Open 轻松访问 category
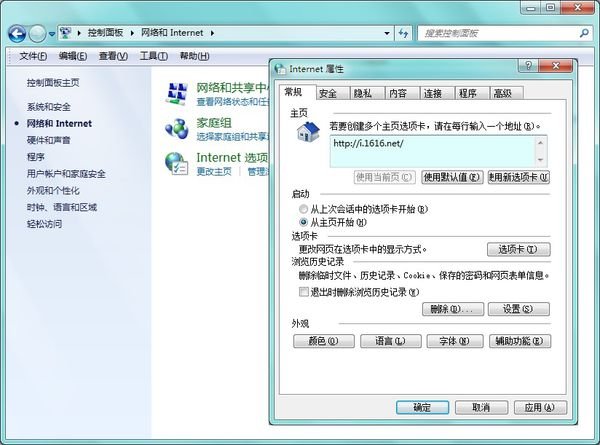600x445 pixels. point(44,224)
